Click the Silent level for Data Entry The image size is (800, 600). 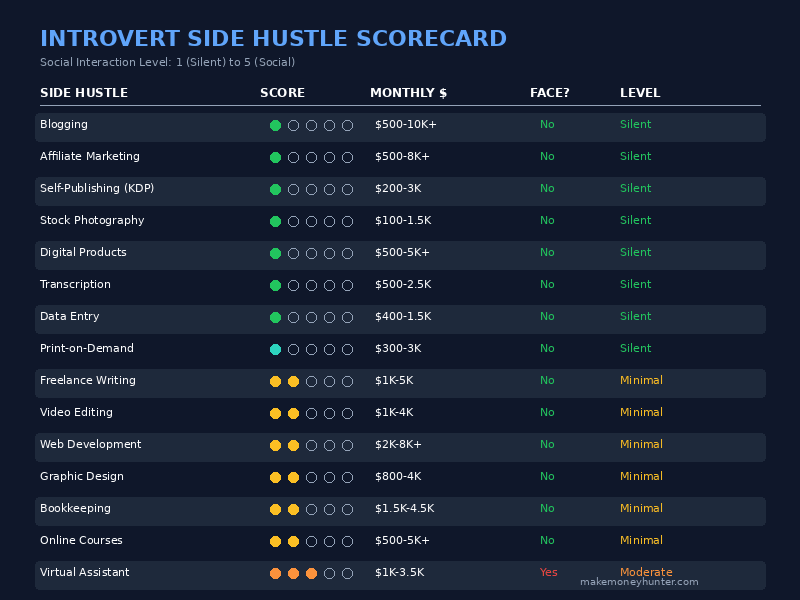click(635, 316)
